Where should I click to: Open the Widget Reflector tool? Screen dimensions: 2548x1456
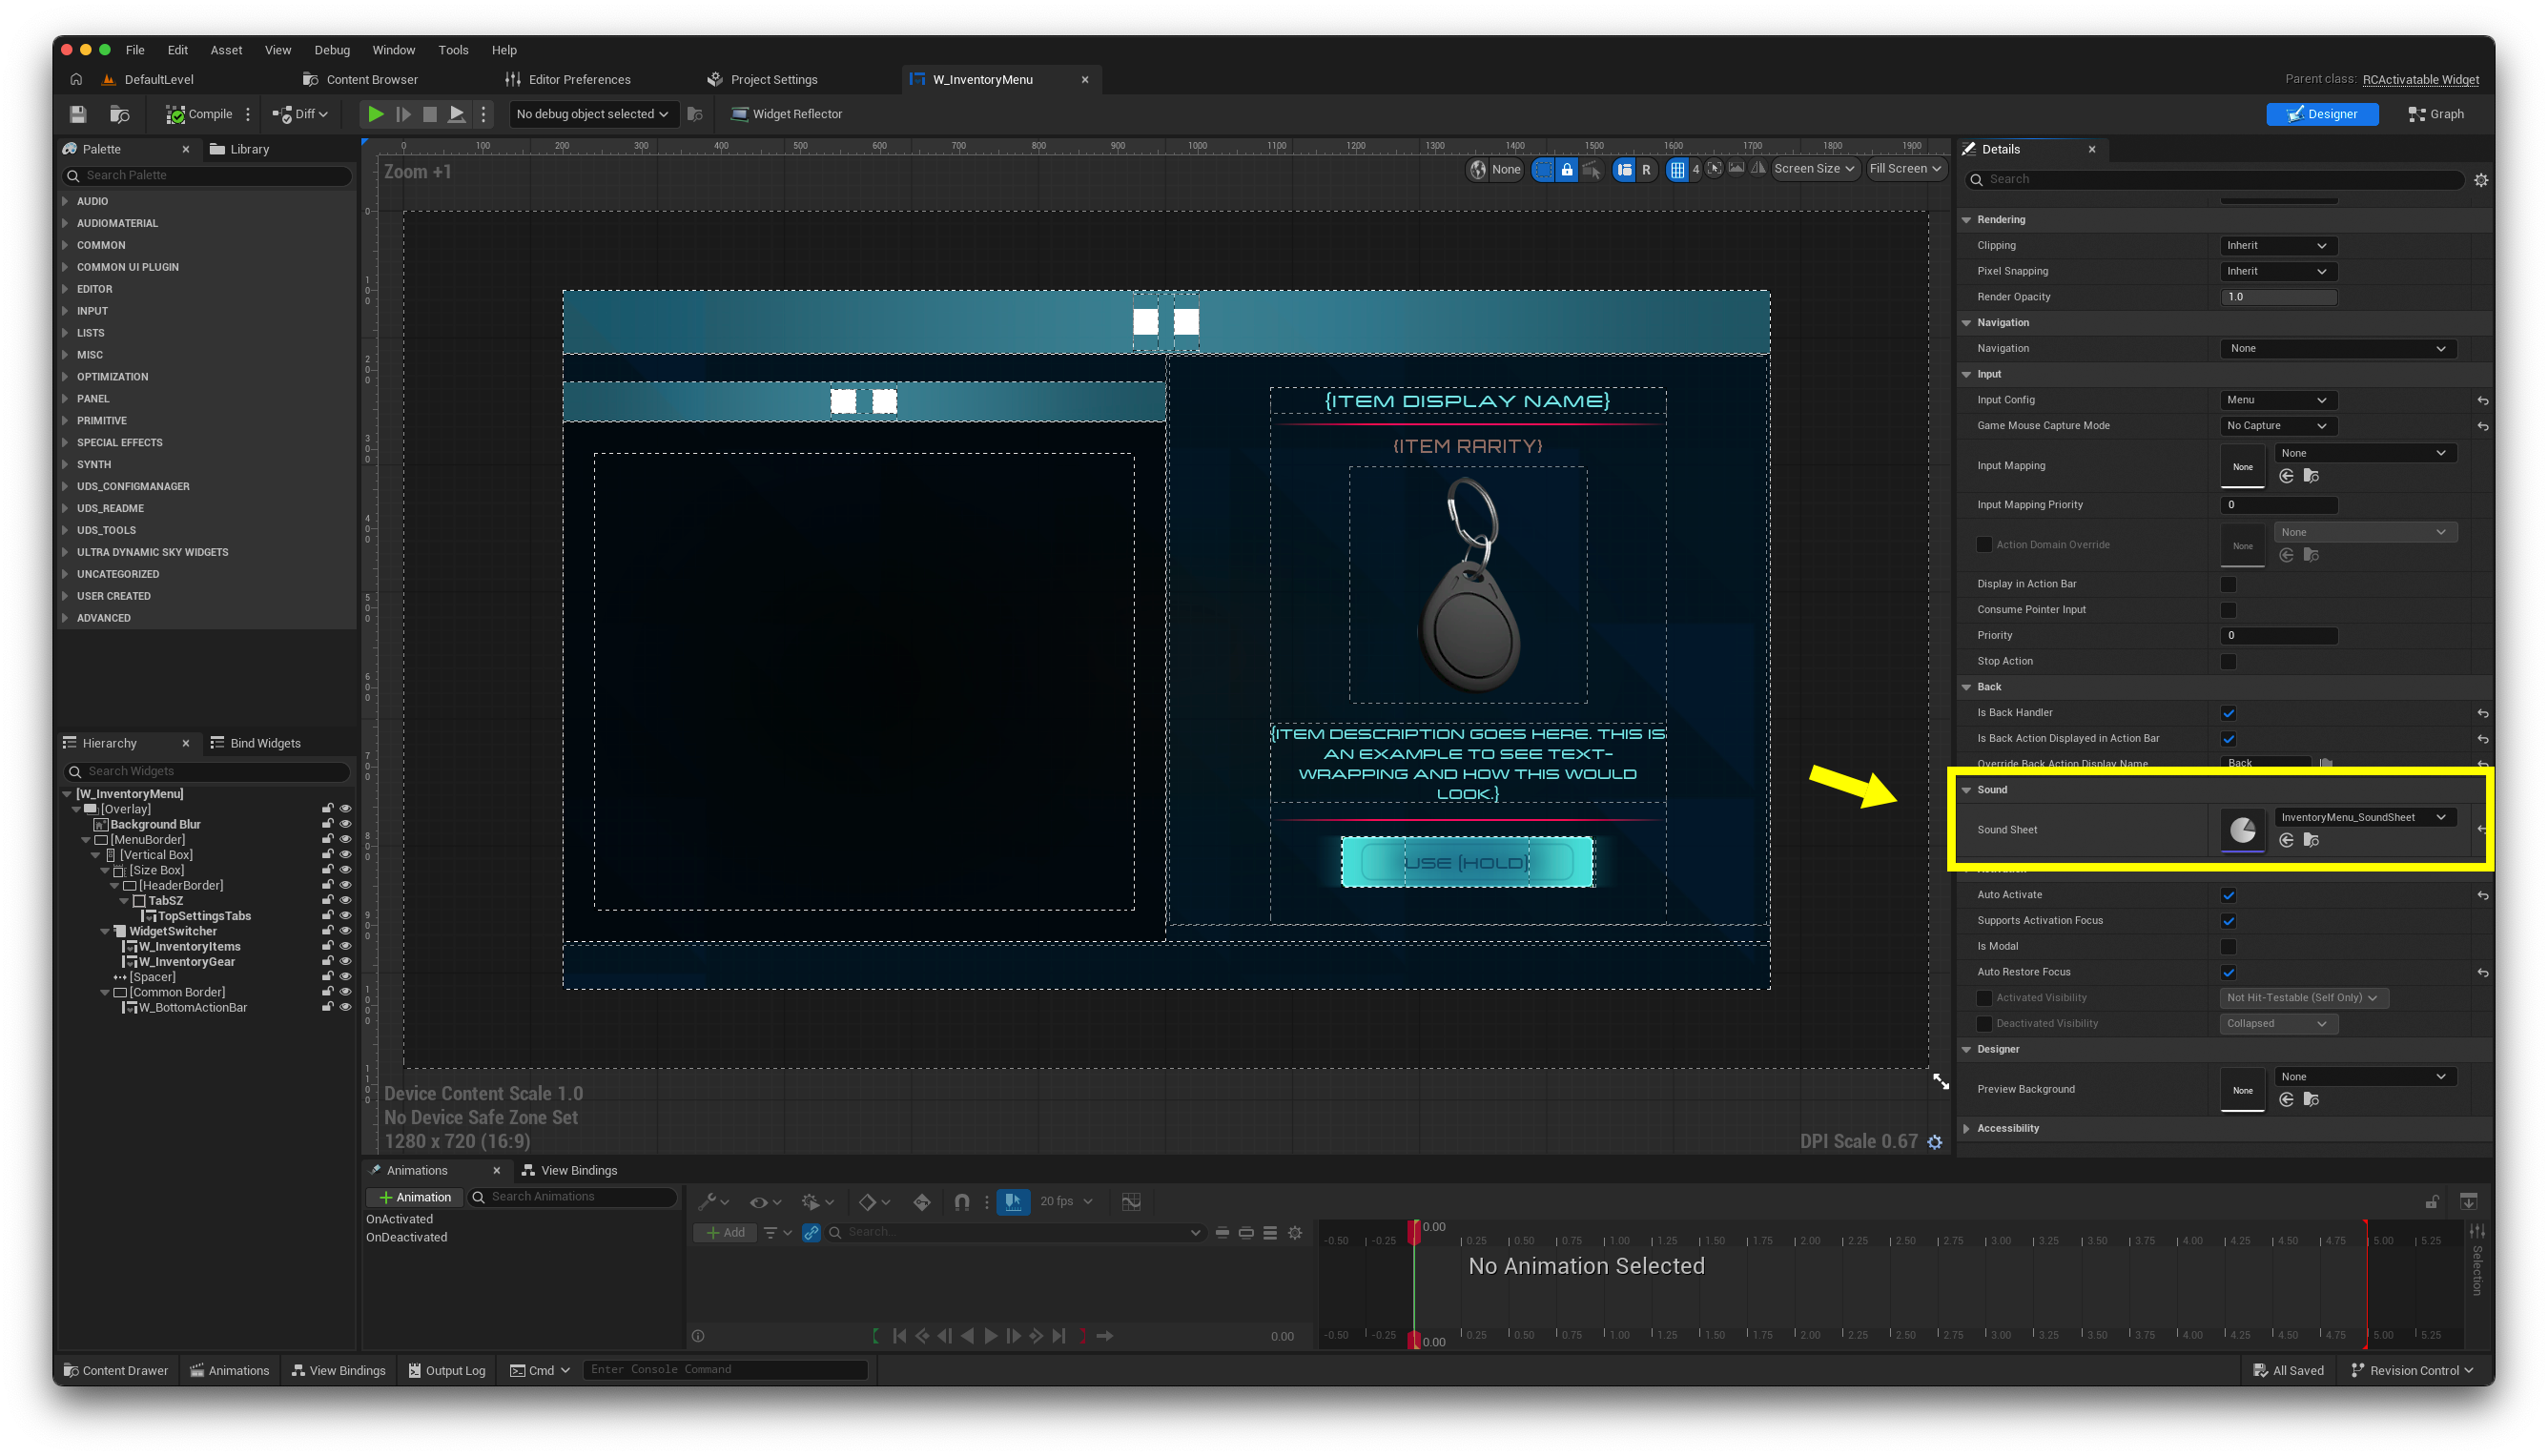(x=786, y=114)
